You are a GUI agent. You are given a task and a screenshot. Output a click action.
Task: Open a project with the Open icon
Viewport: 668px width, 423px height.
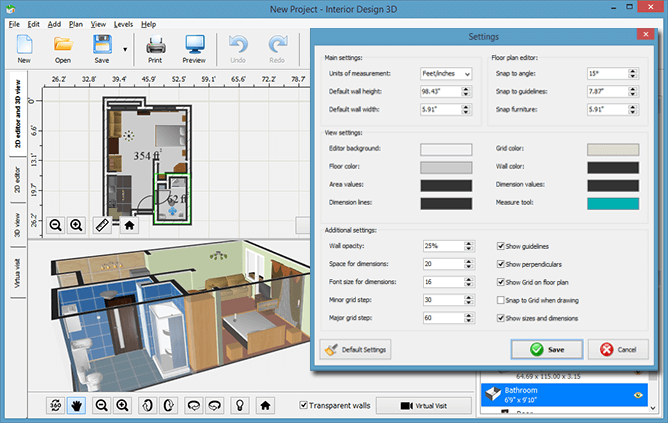pyautogui.click(x=63, y=44)
